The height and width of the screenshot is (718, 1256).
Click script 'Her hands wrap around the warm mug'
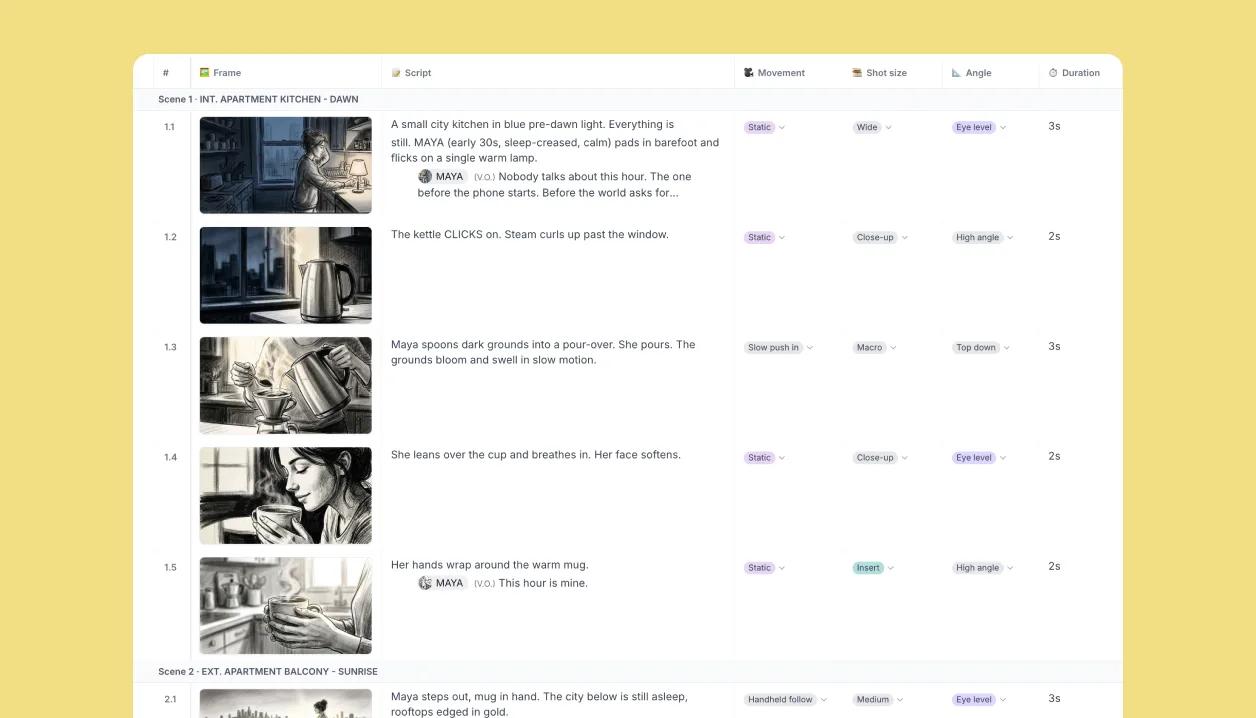coord(490,565)
